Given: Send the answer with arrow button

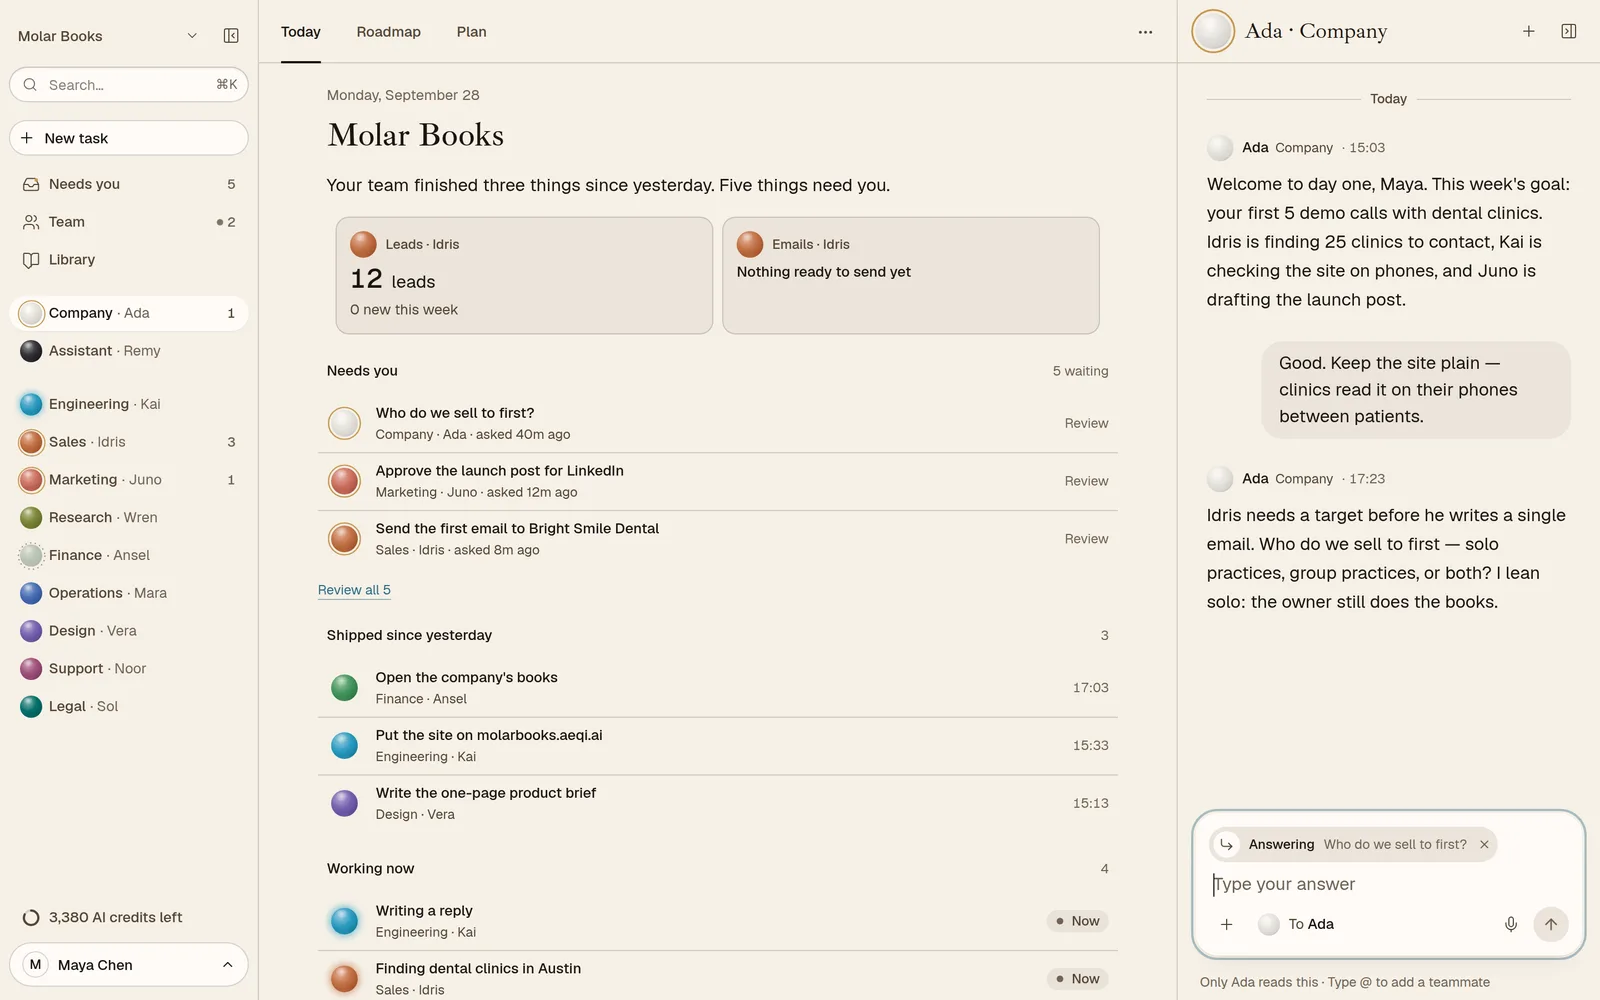Looking at the screenshot, I should click(x=1551, y=924).
